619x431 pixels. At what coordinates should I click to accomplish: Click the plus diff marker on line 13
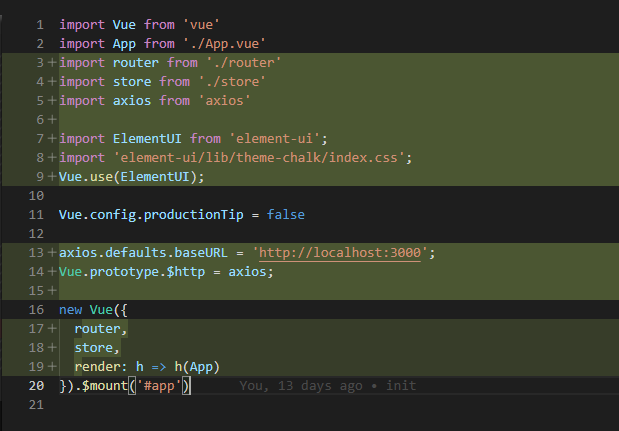(x=49, y=252)
